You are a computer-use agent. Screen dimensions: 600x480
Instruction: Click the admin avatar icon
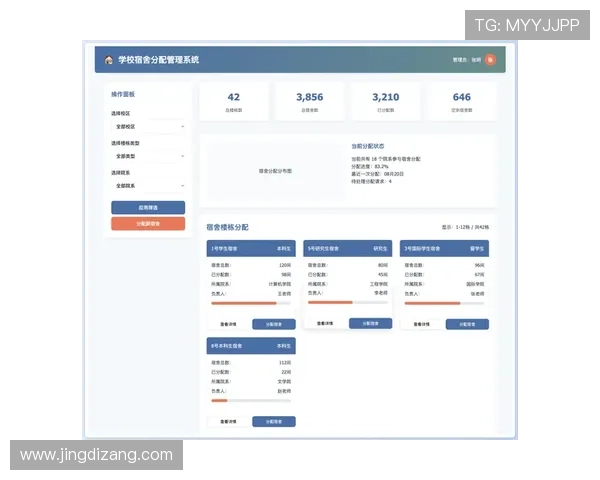click(490, 60)
